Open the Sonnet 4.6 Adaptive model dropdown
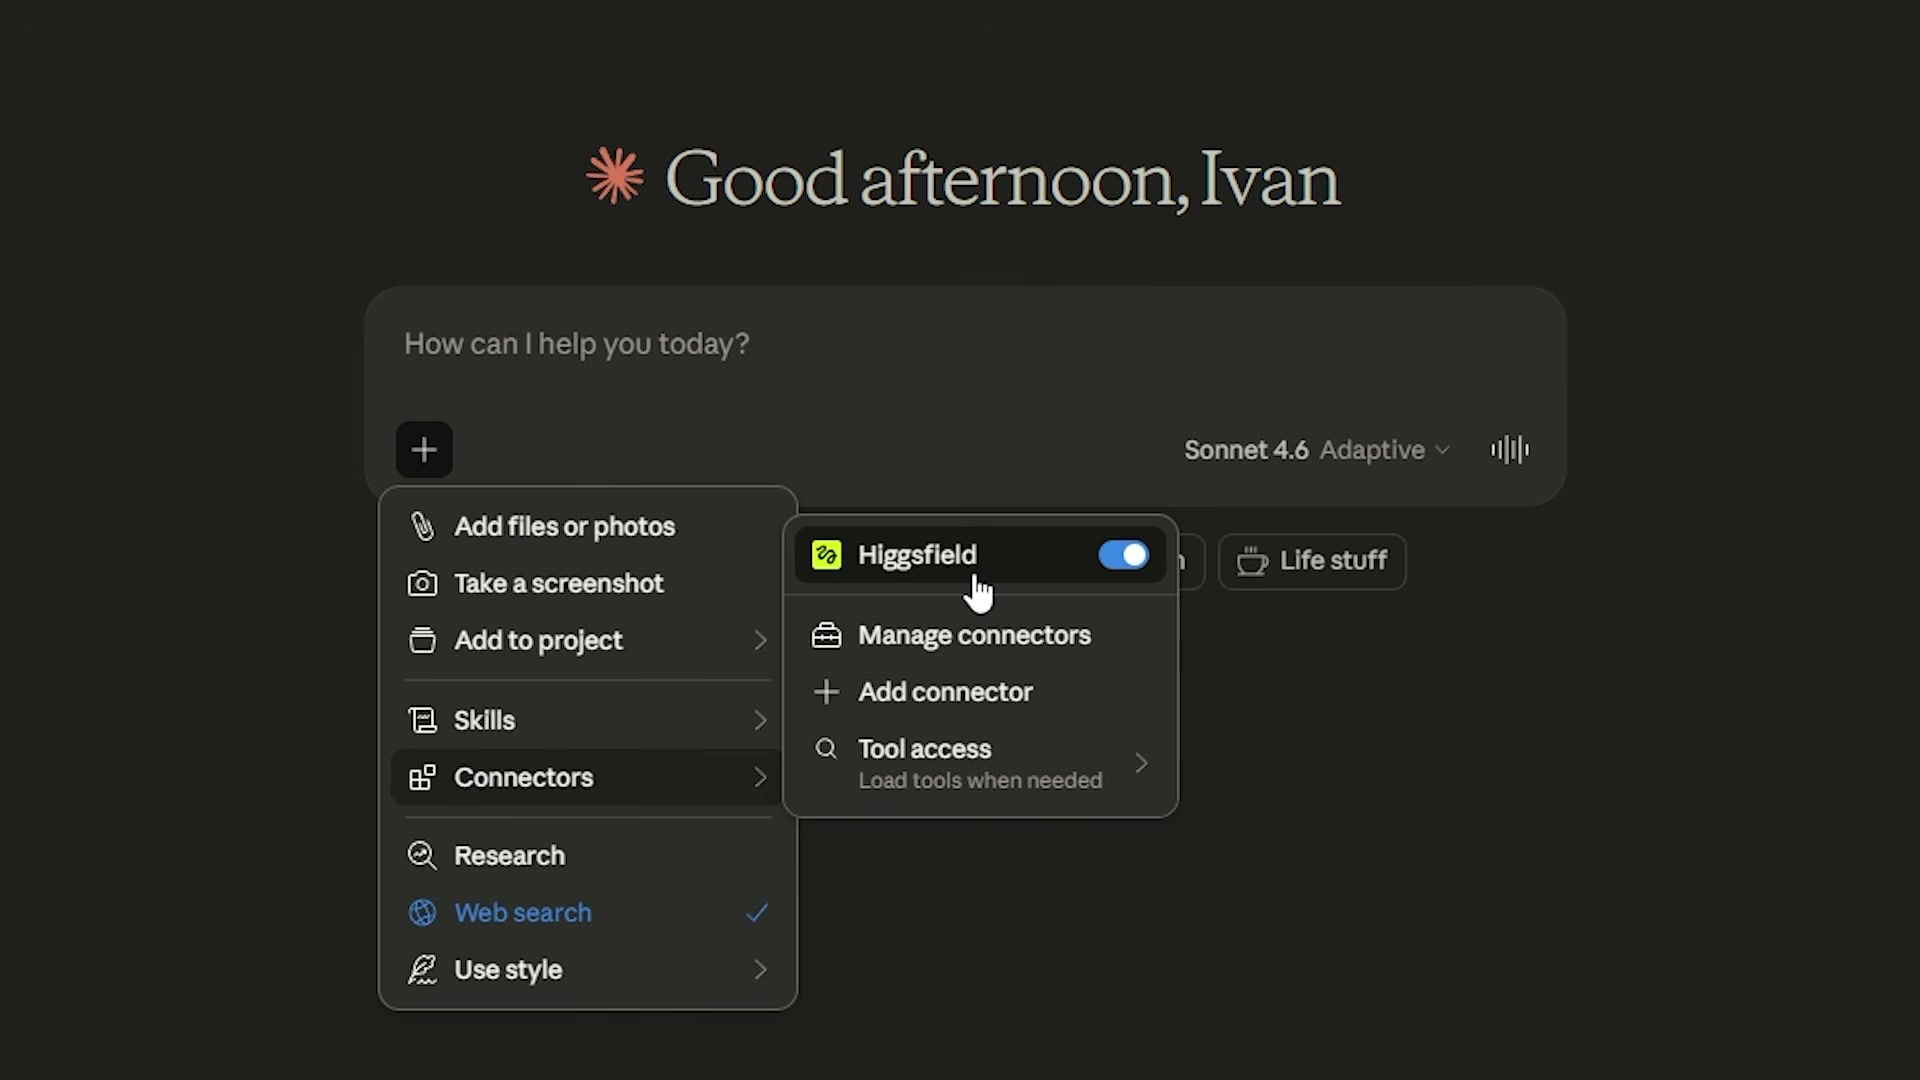The width and height of the screenshot is (1920, 1080). click(x=1317, y=450)
